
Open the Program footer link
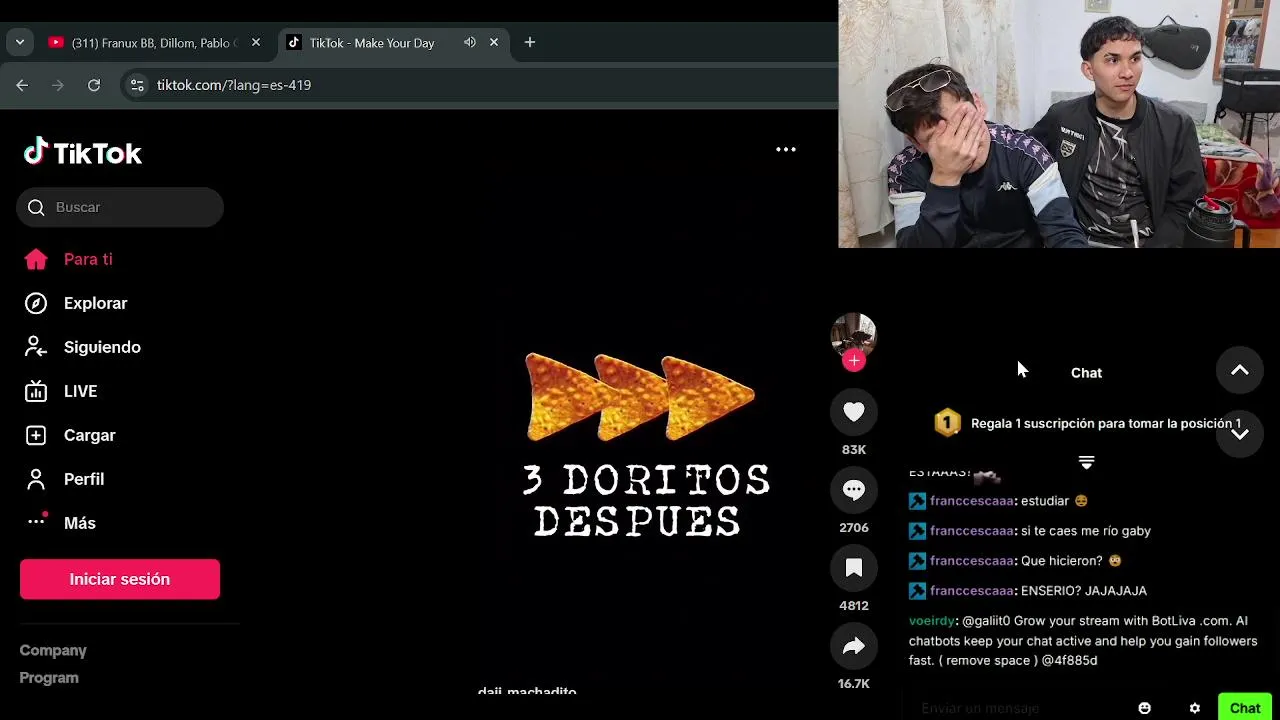tap(49, 678)
